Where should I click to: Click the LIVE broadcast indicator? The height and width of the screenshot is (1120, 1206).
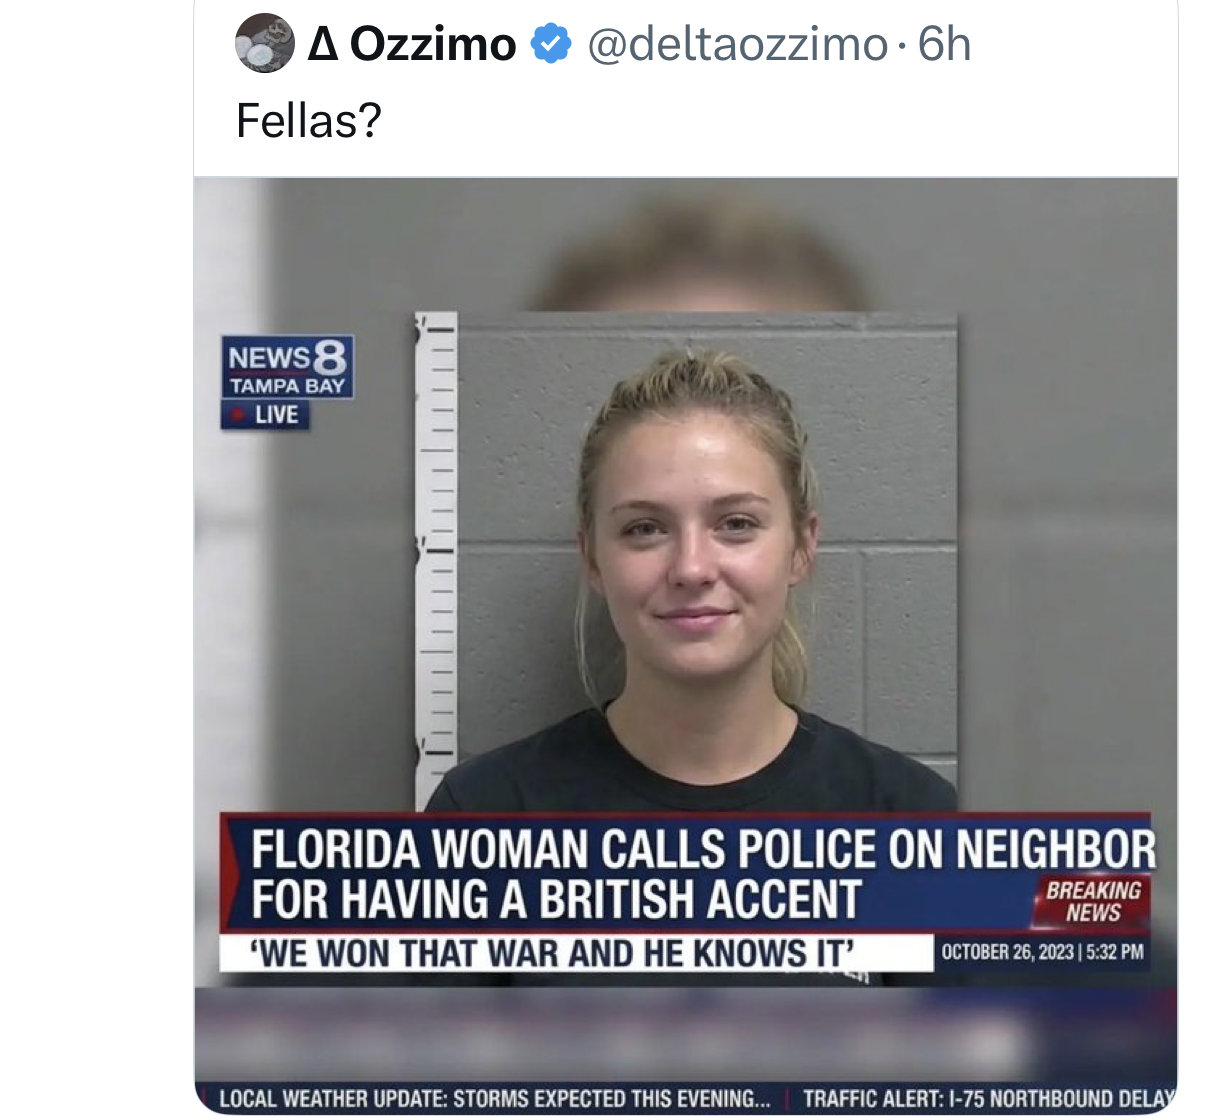[x=276, y=415]
